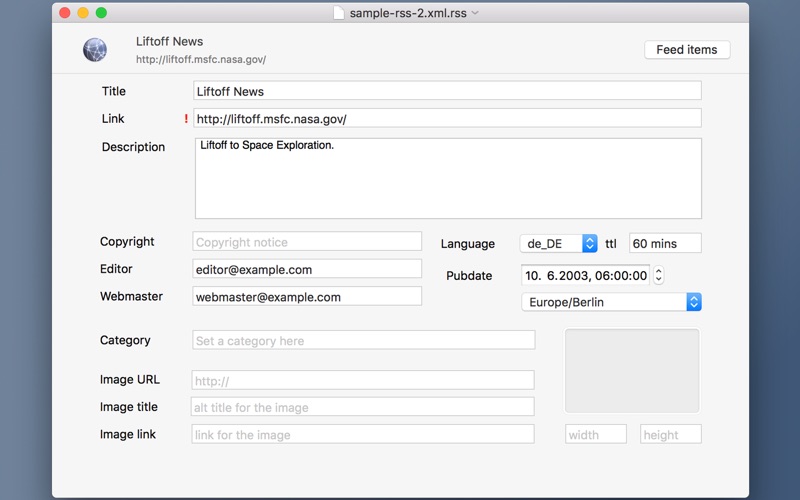Open the Feed items view
The image size is (800, 500).
point(687,49)
